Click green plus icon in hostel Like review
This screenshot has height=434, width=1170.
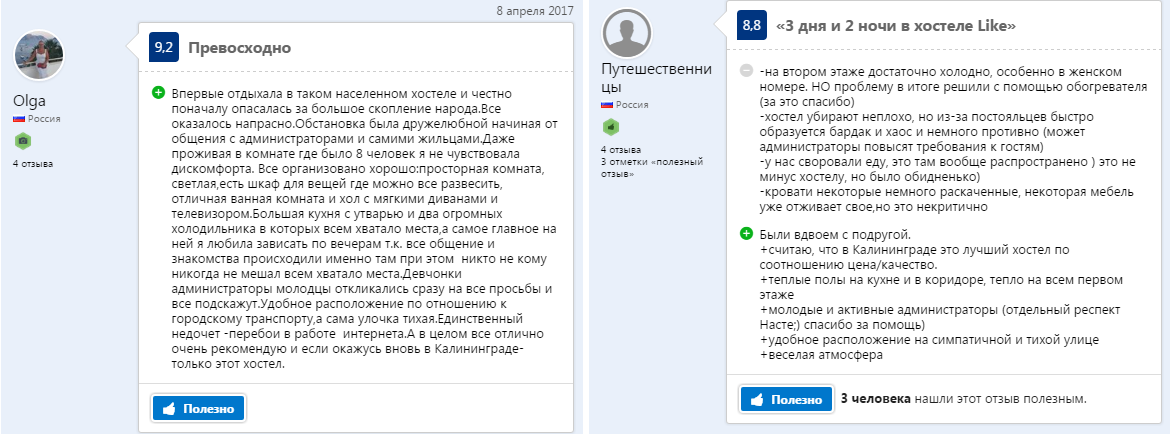click(746, 233)
